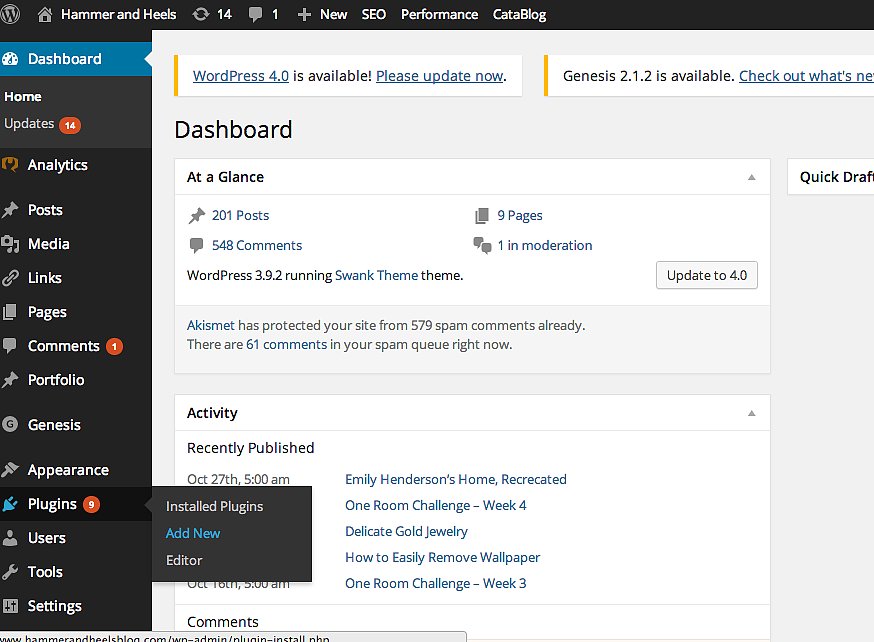Click the Oct 27th, 5:00 am timestamp
The height and width of the screenshot is (642, 874).
(x=238, y=479)
